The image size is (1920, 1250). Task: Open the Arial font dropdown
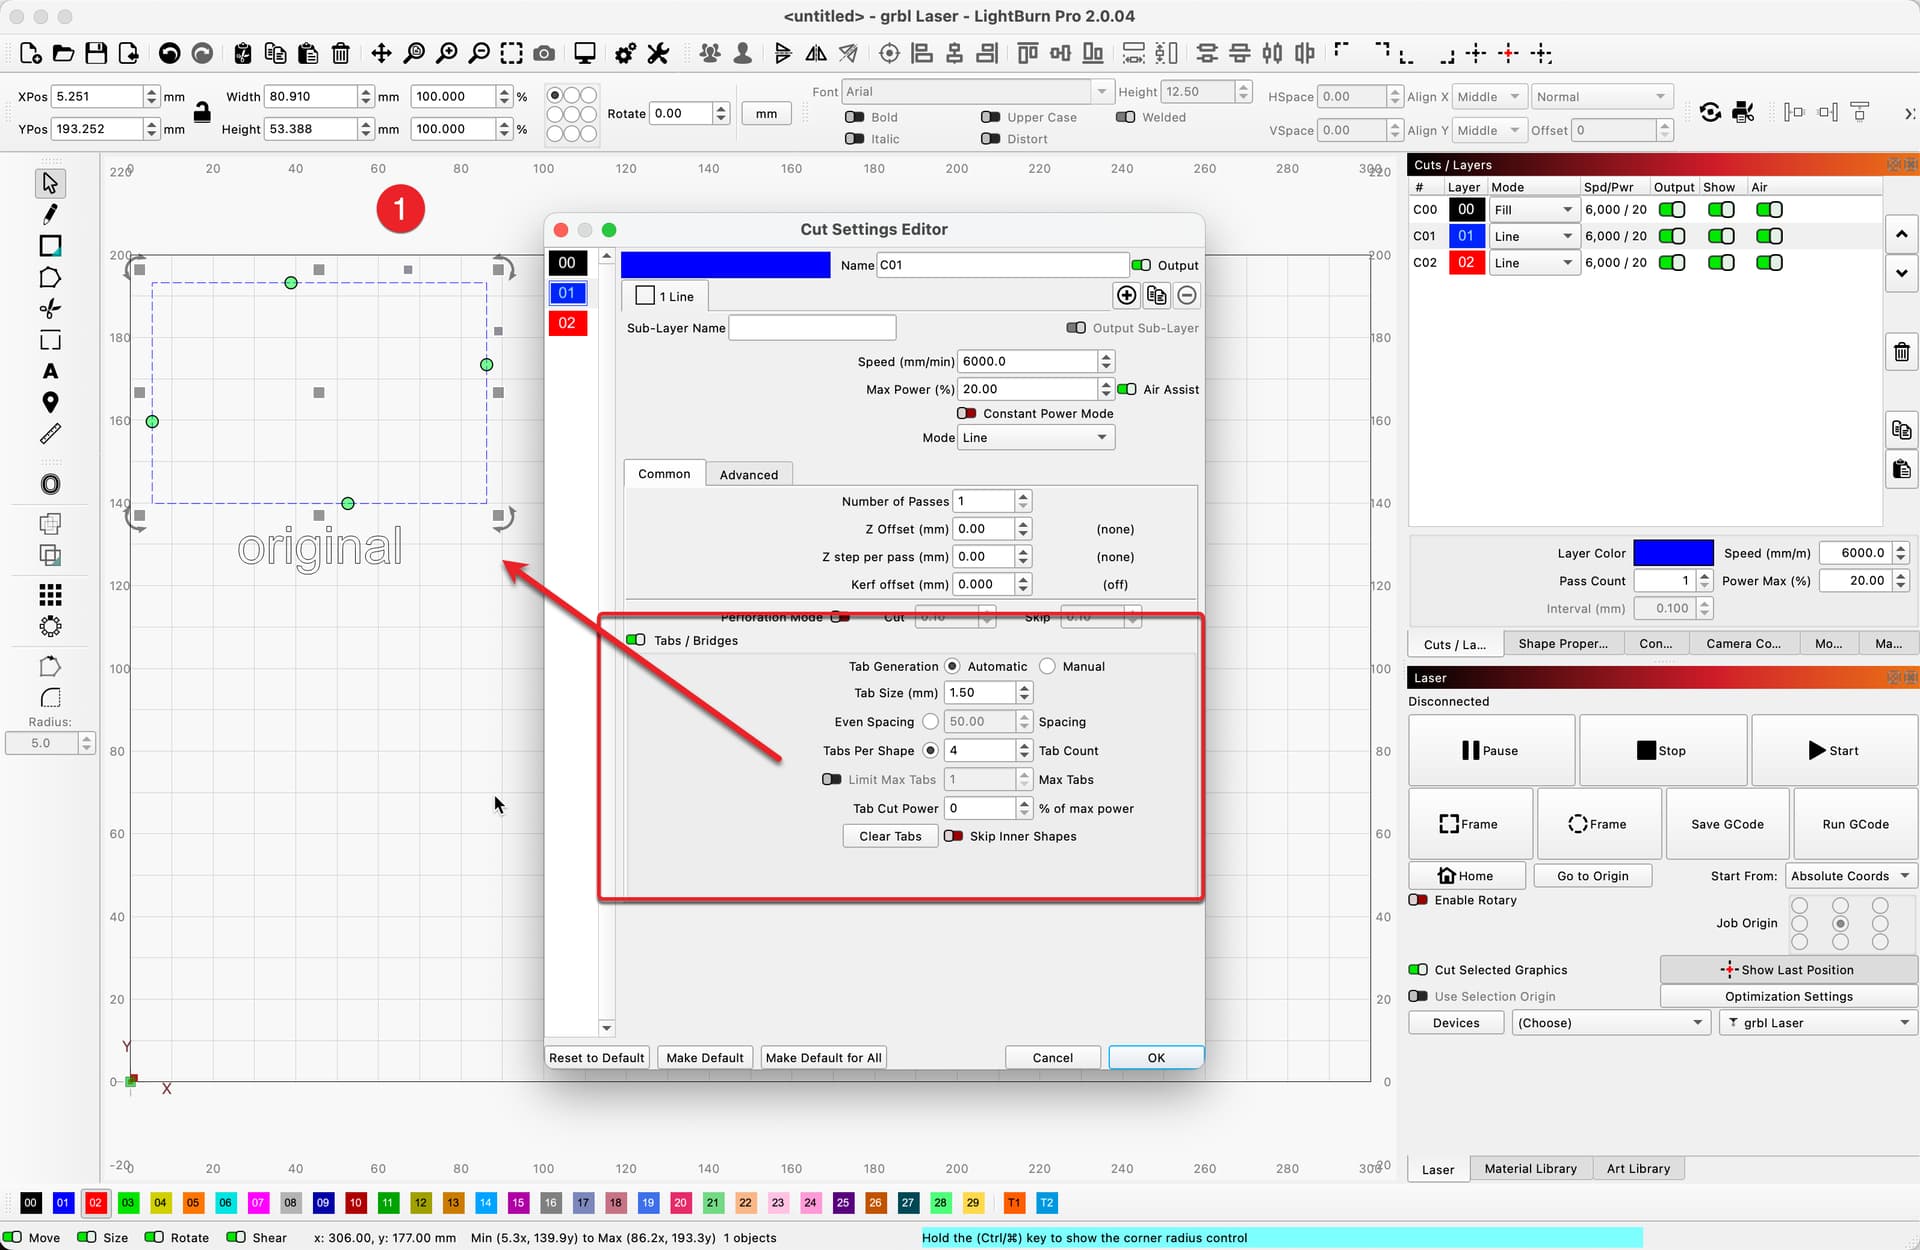coord(1101,91)
